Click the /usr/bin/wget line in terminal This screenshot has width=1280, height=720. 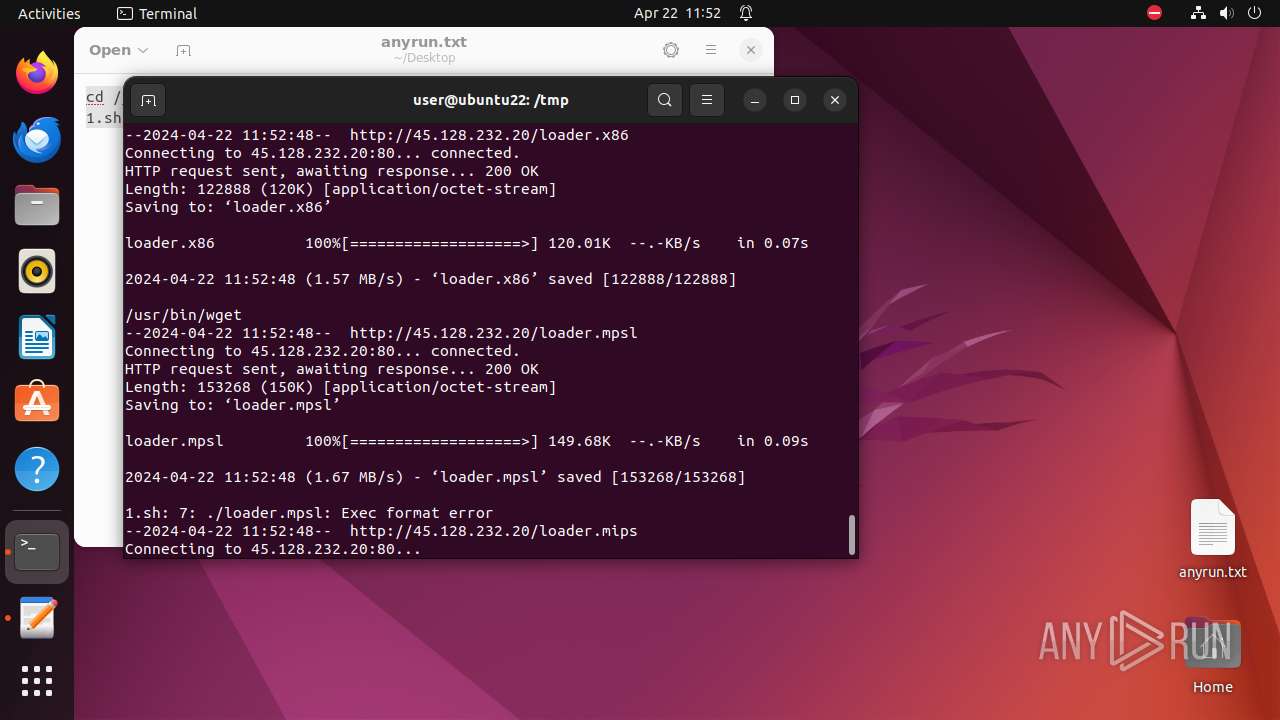pyautogui.click(x=183, y=315)
